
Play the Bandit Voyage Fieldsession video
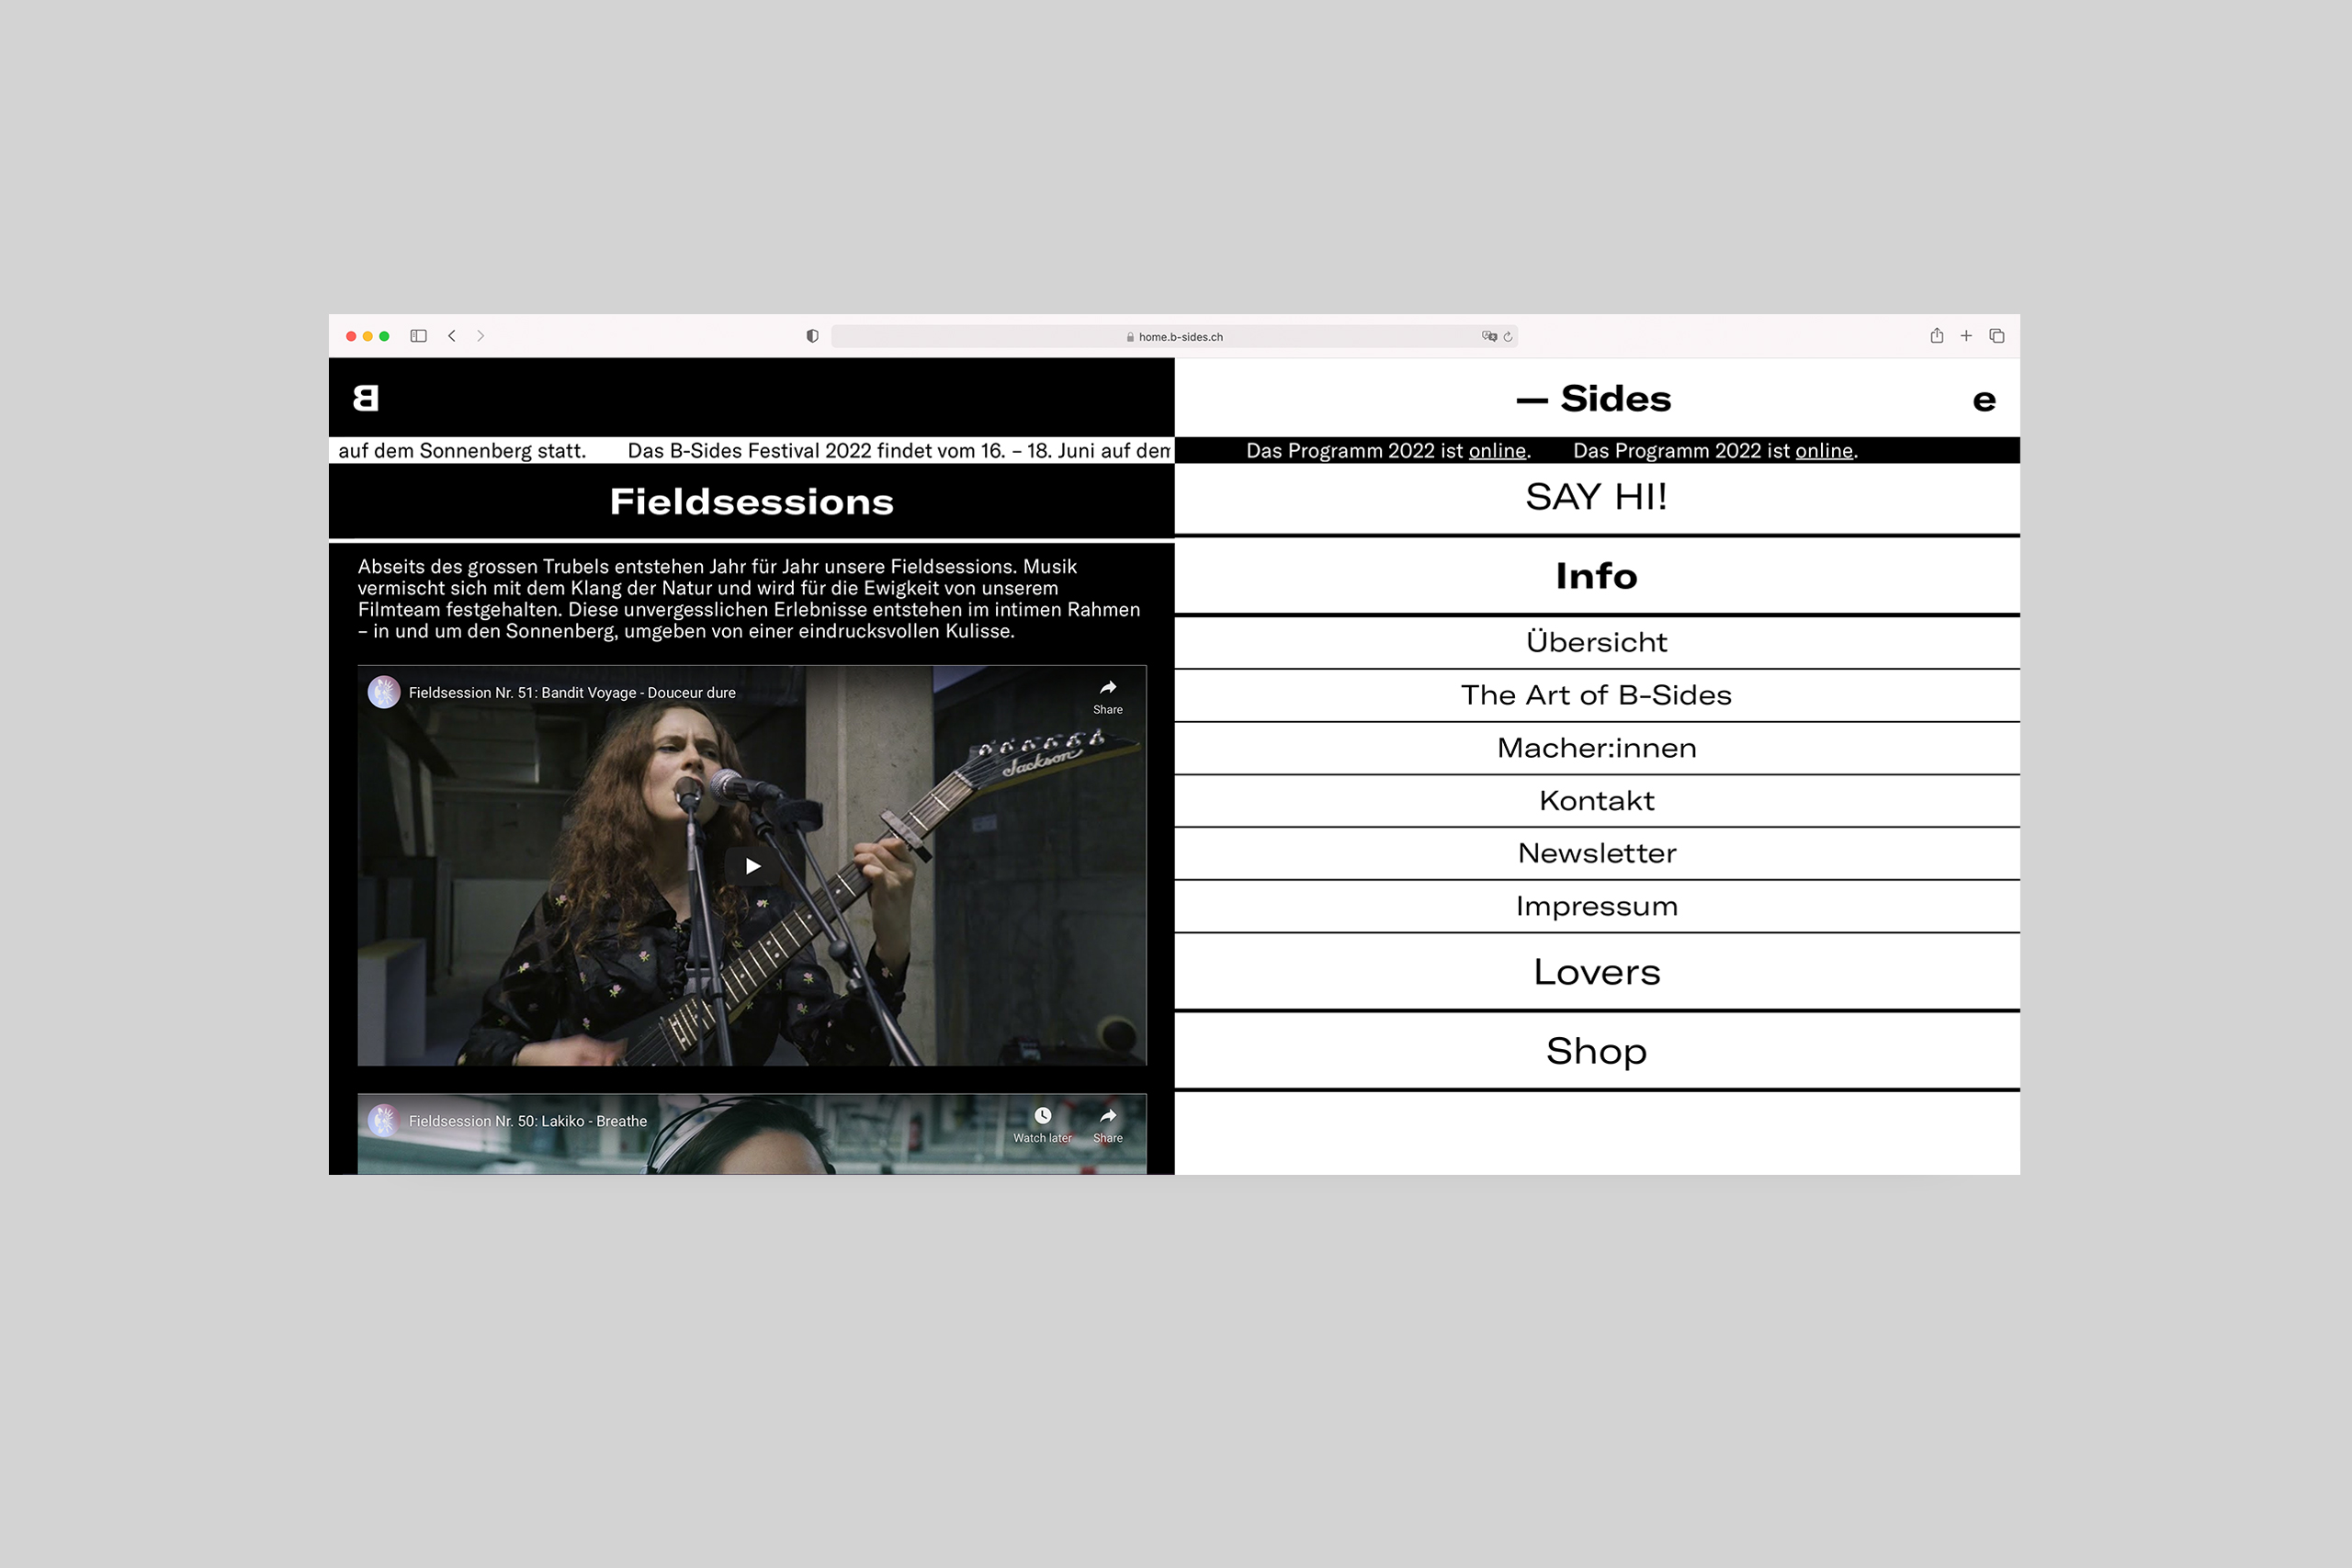point(752,866)
